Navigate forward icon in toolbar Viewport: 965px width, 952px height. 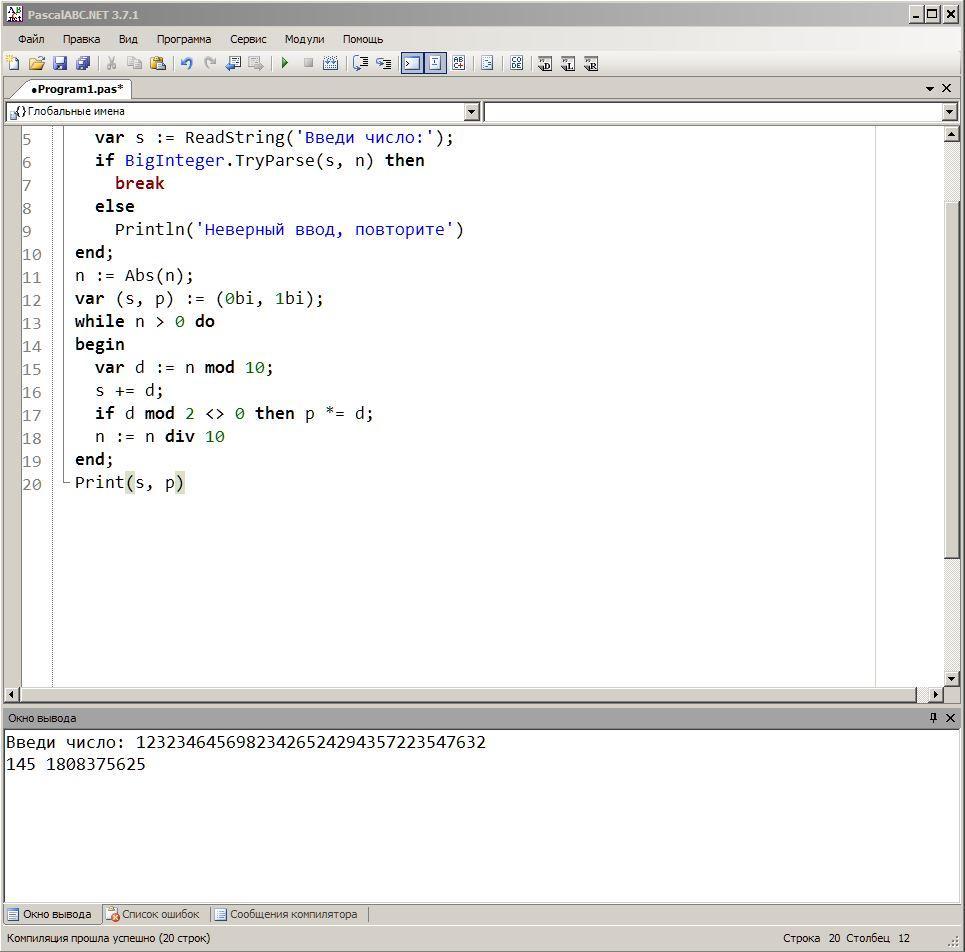click(x=255, y=63)
